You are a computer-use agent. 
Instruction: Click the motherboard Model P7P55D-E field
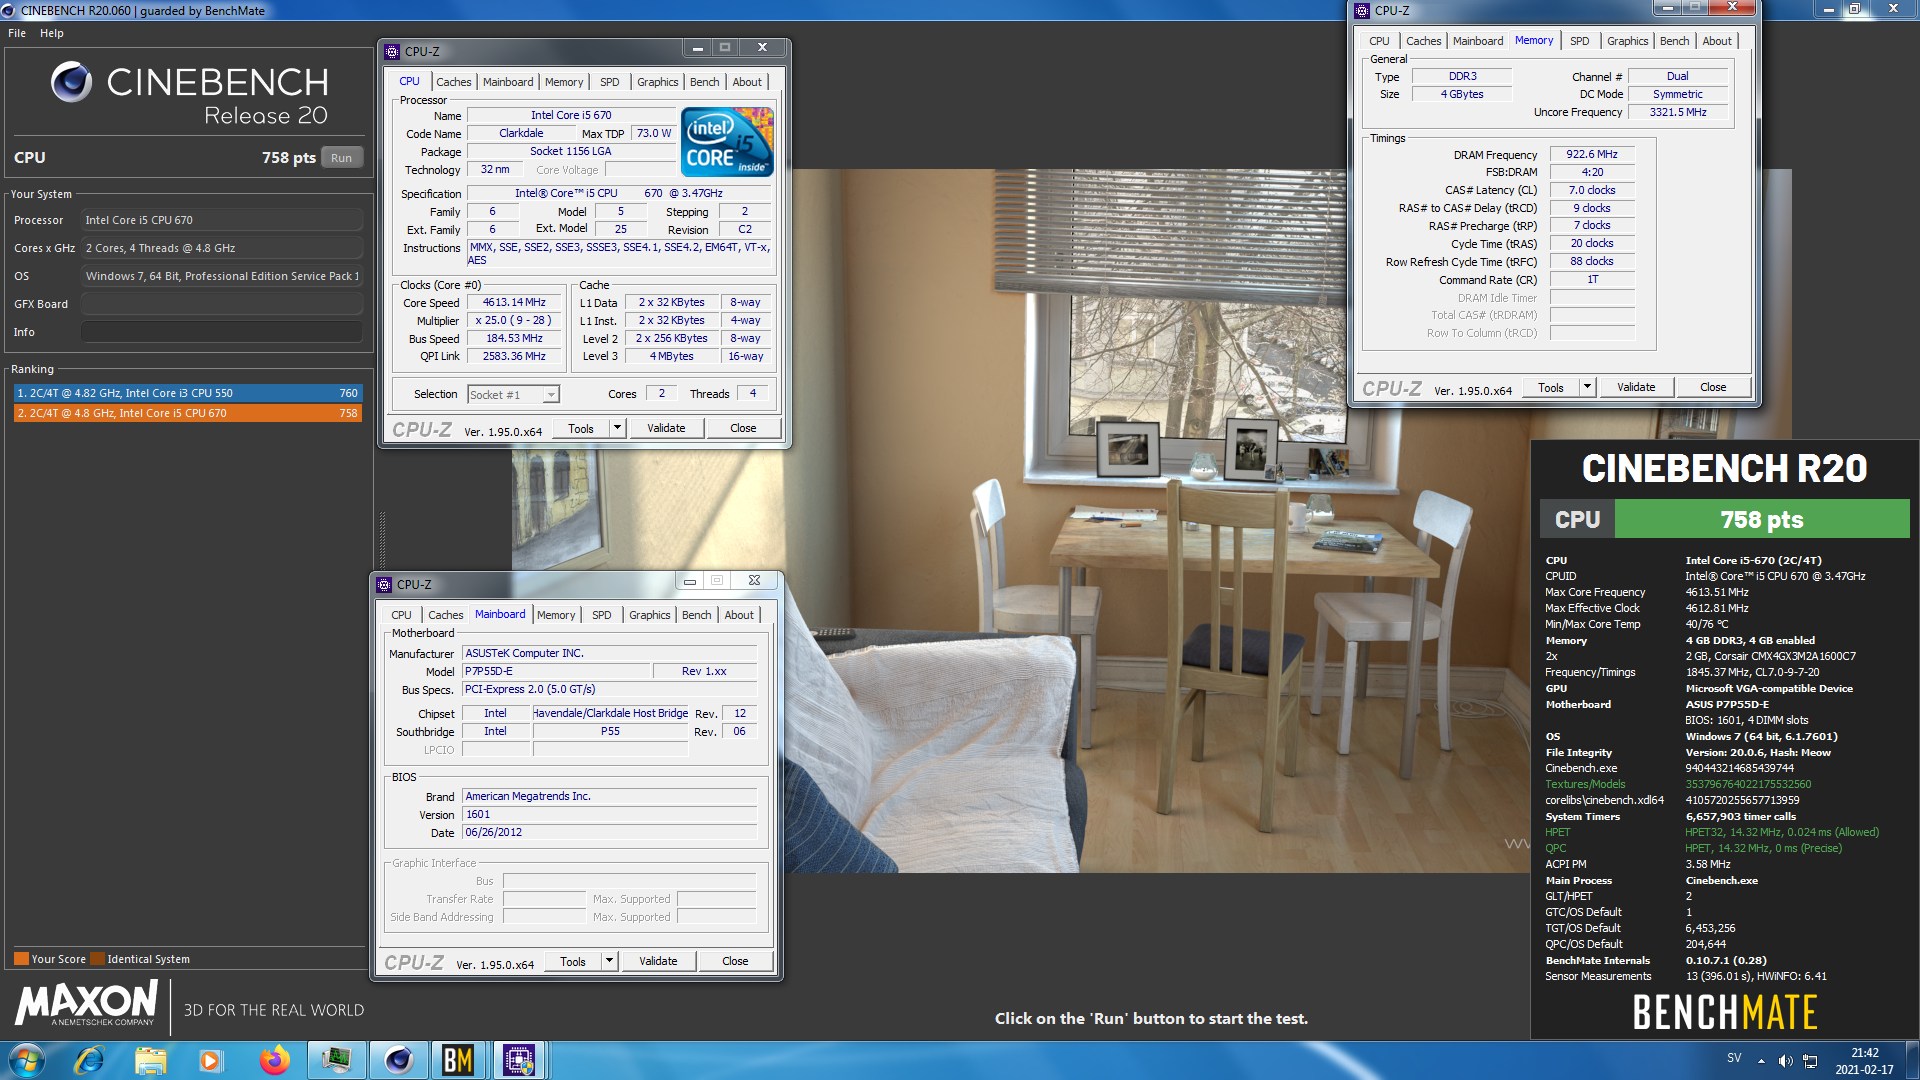(556, 671)
